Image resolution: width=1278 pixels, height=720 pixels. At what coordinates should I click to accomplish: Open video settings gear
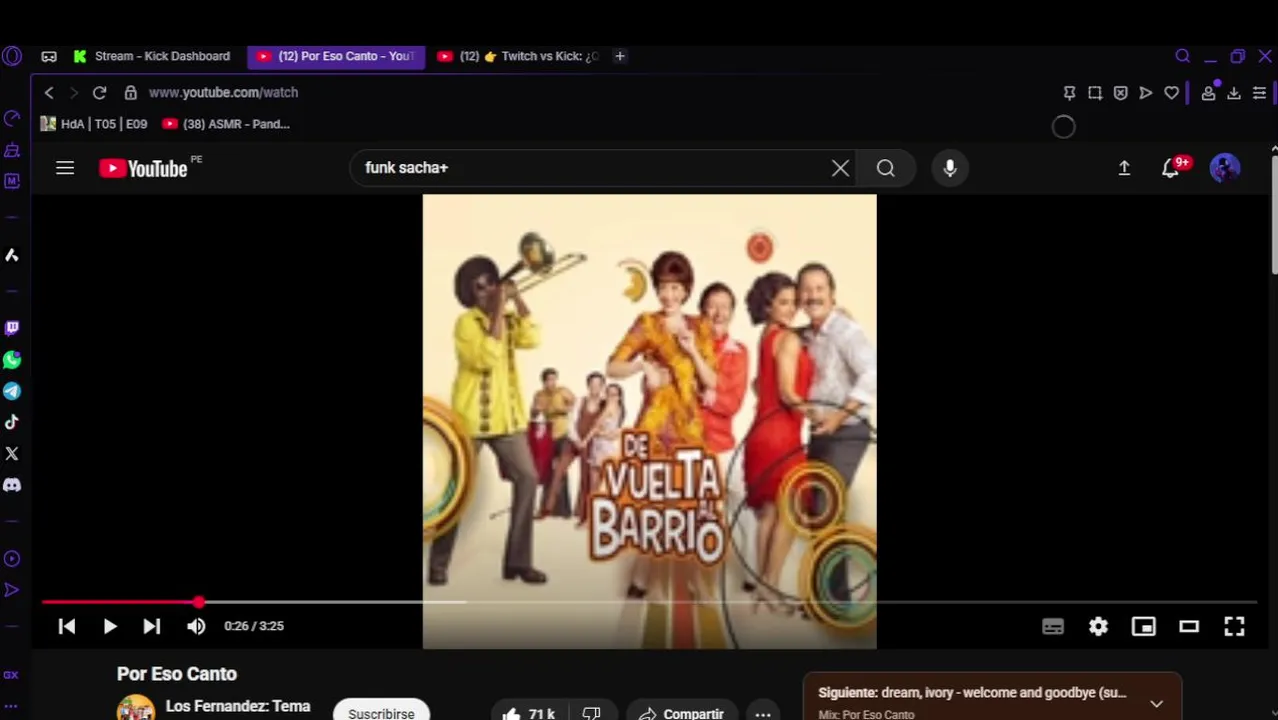[x=1098, y=626]
